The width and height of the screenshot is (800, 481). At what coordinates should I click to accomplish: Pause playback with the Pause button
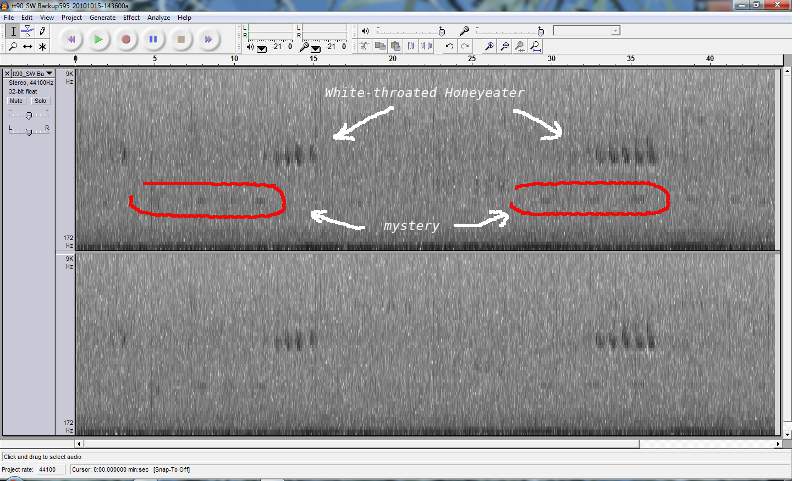(x=153, y=39)
